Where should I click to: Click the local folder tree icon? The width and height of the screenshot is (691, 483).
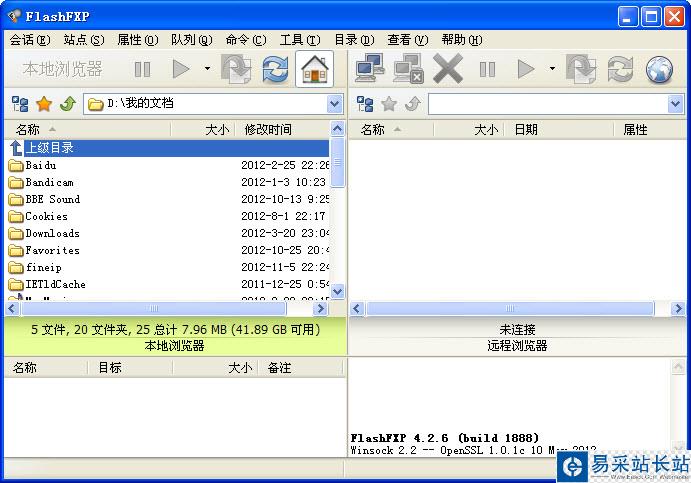20,104
